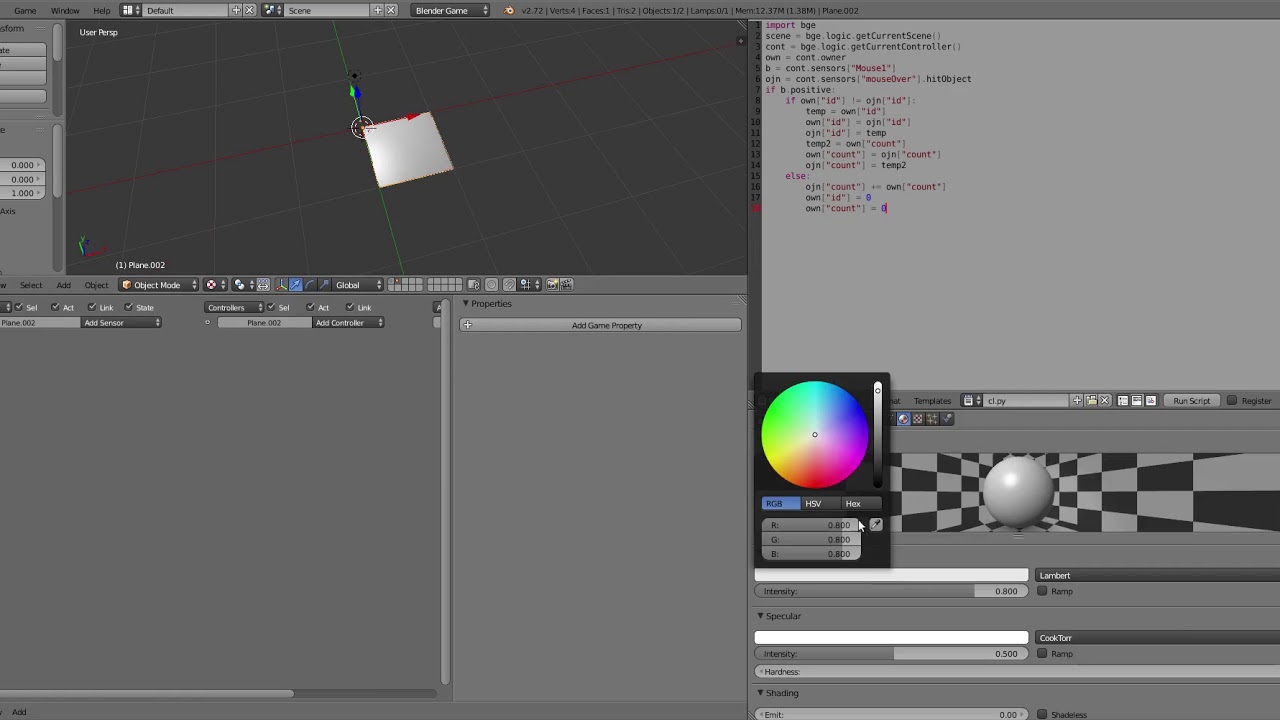Select the scale manipulator icon
Screen dimensions: 1280x720
click(x=323, y=285)
